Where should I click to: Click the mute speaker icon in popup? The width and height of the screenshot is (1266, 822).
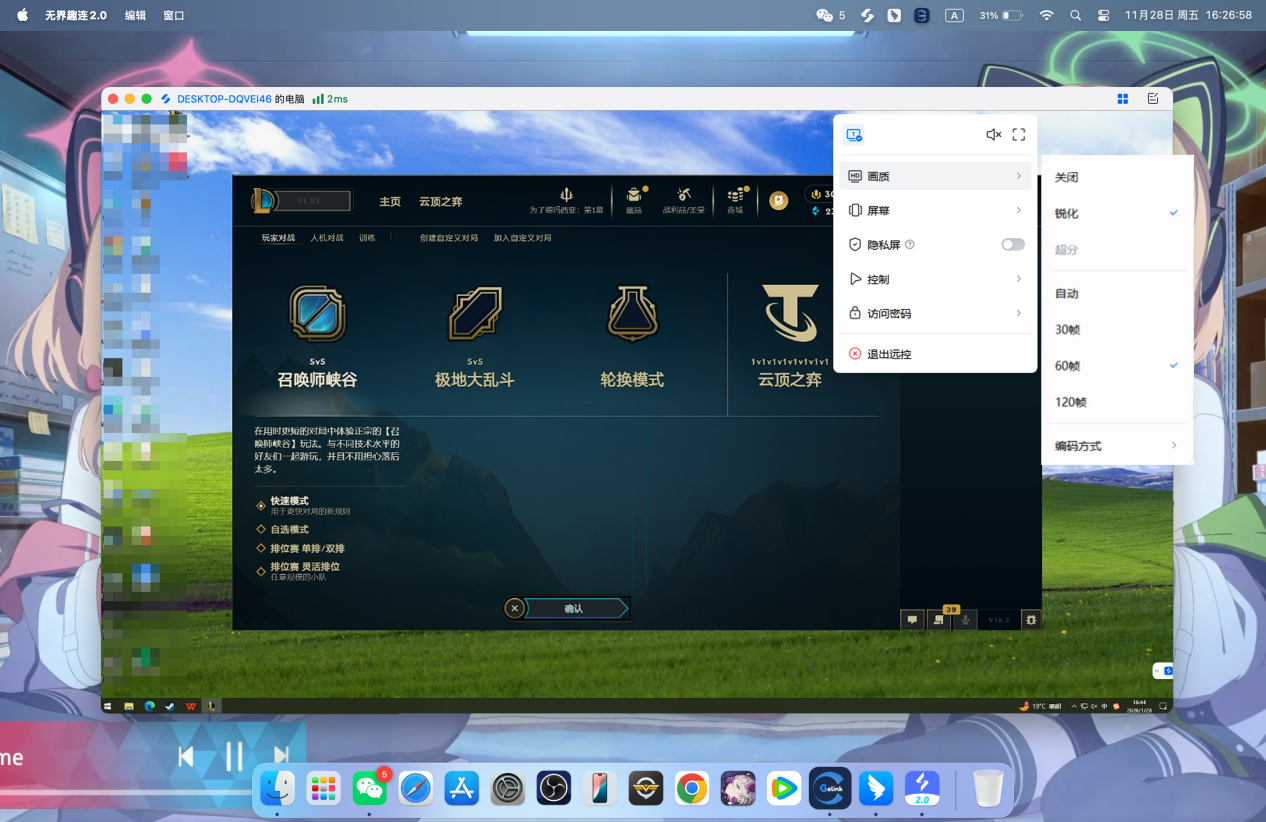(993, 135)
